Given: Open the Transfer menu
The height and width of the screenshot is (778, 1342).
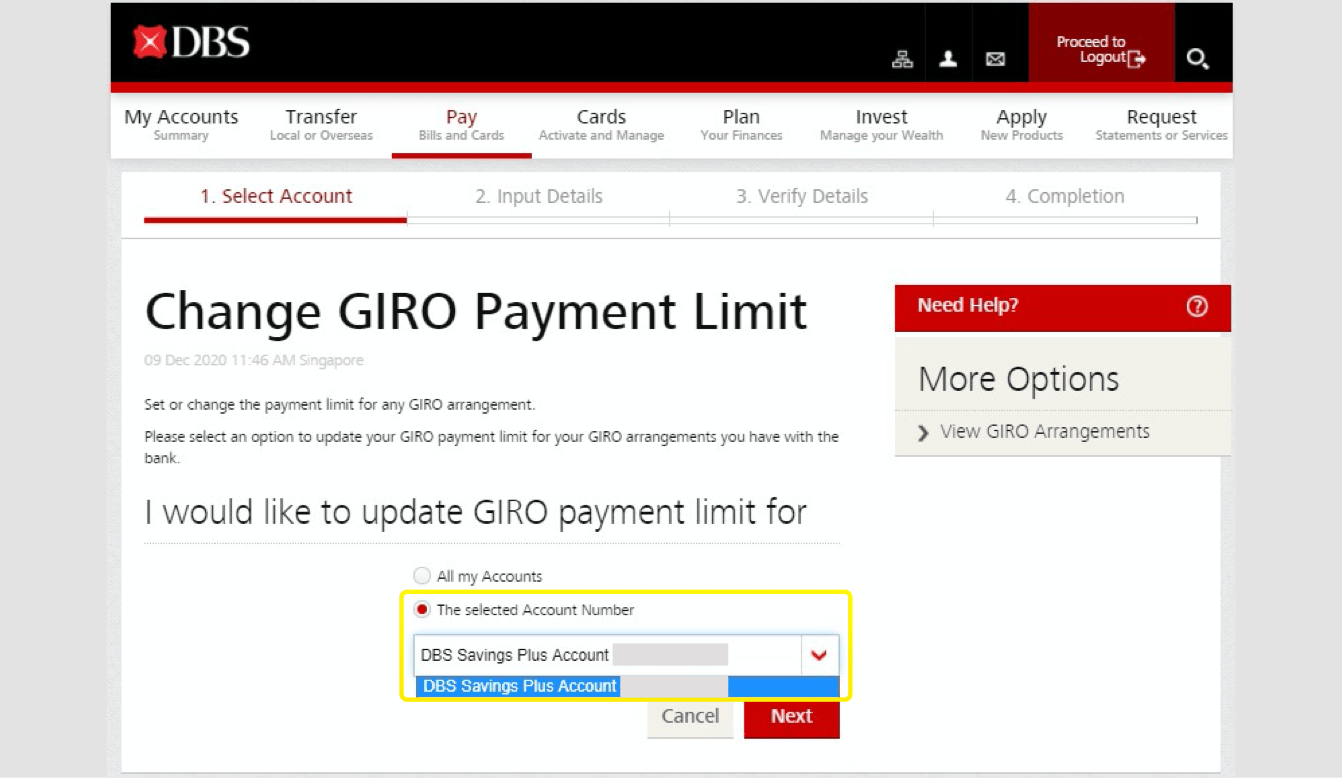Looking at the screenshot, I should coord(321,125).
